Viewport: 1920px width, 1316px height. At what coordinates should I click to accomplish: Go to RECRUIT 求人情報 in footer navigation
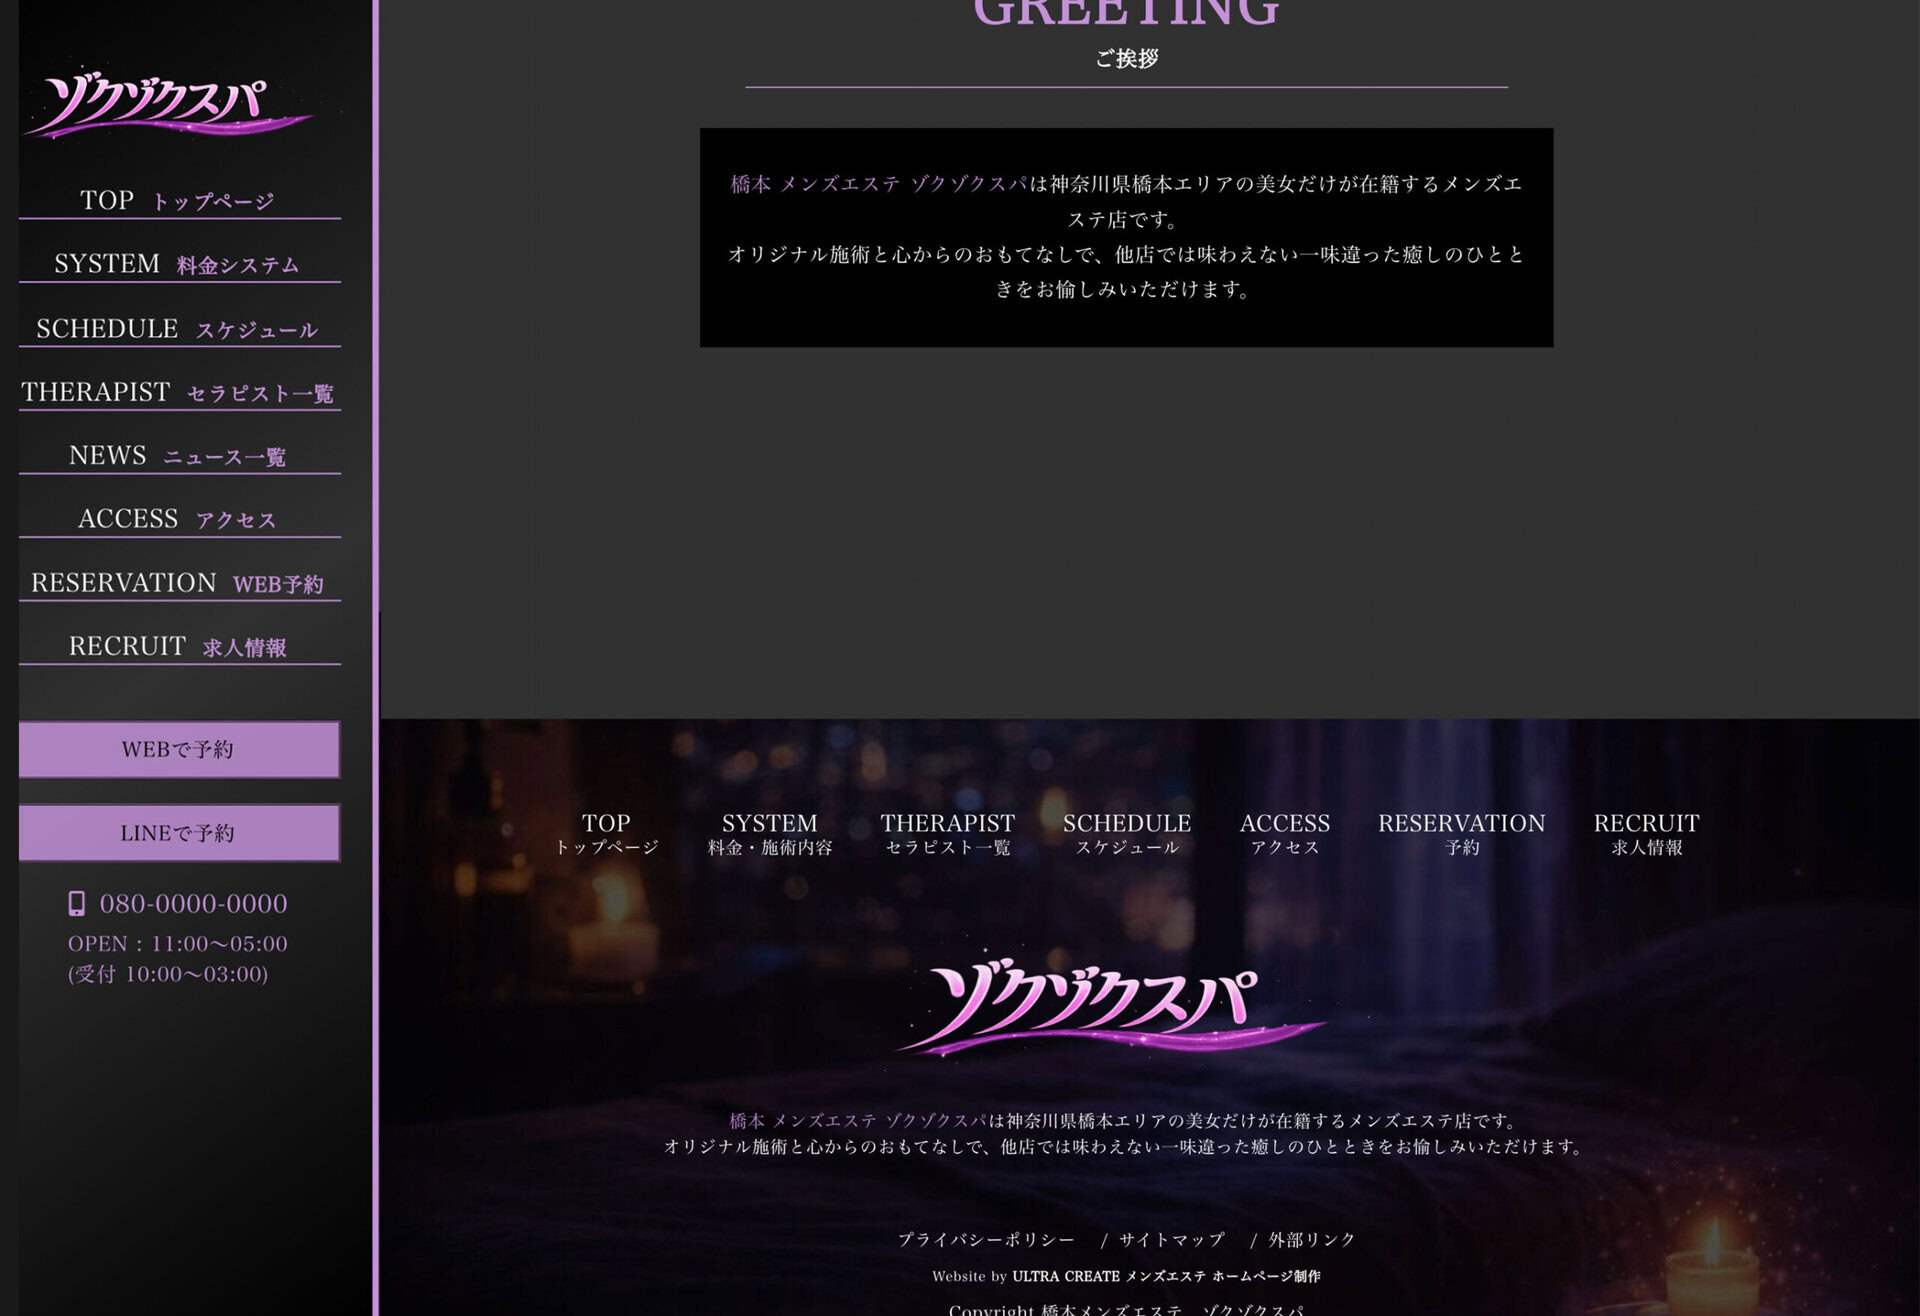click(x=1646, y=834)
